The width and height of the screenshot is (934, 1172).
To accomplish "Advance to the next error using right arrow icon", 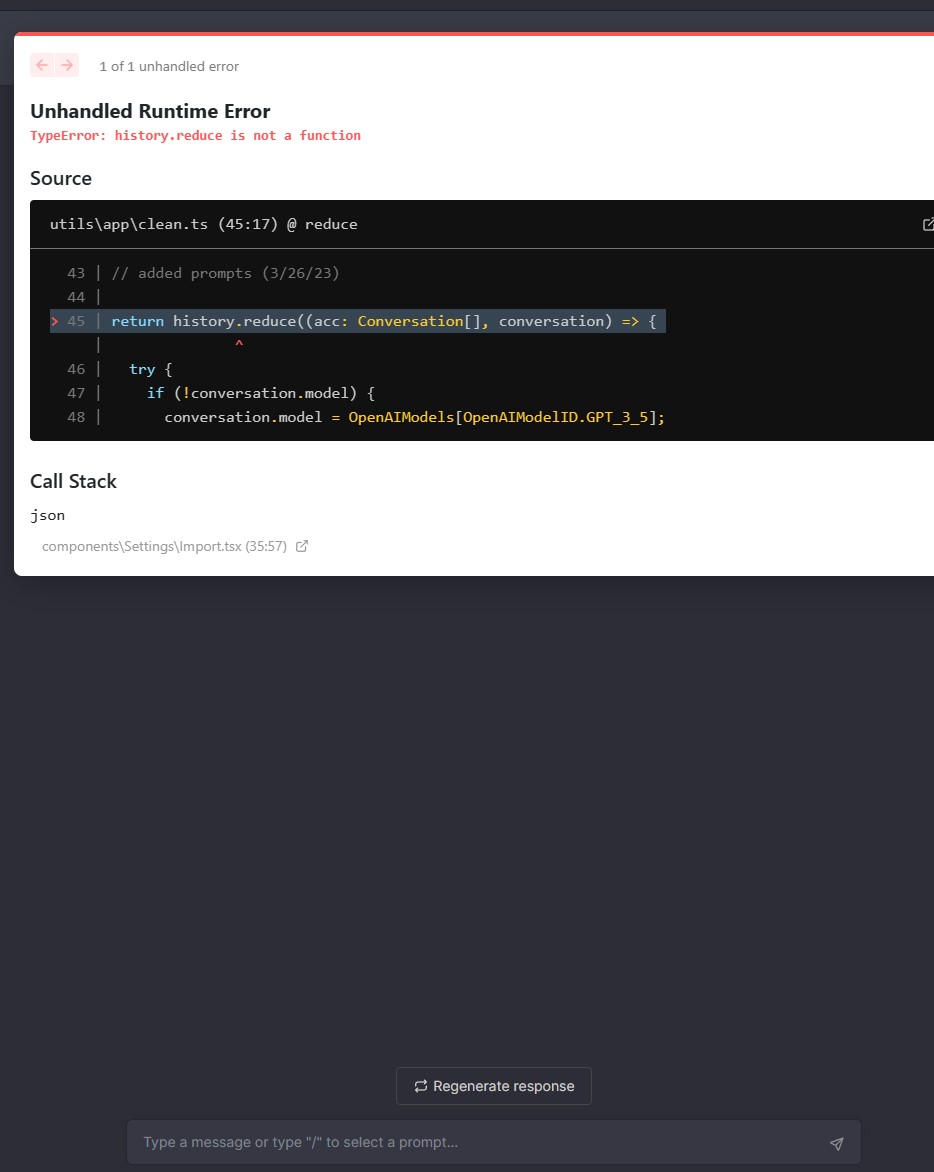I will [67, 64].
